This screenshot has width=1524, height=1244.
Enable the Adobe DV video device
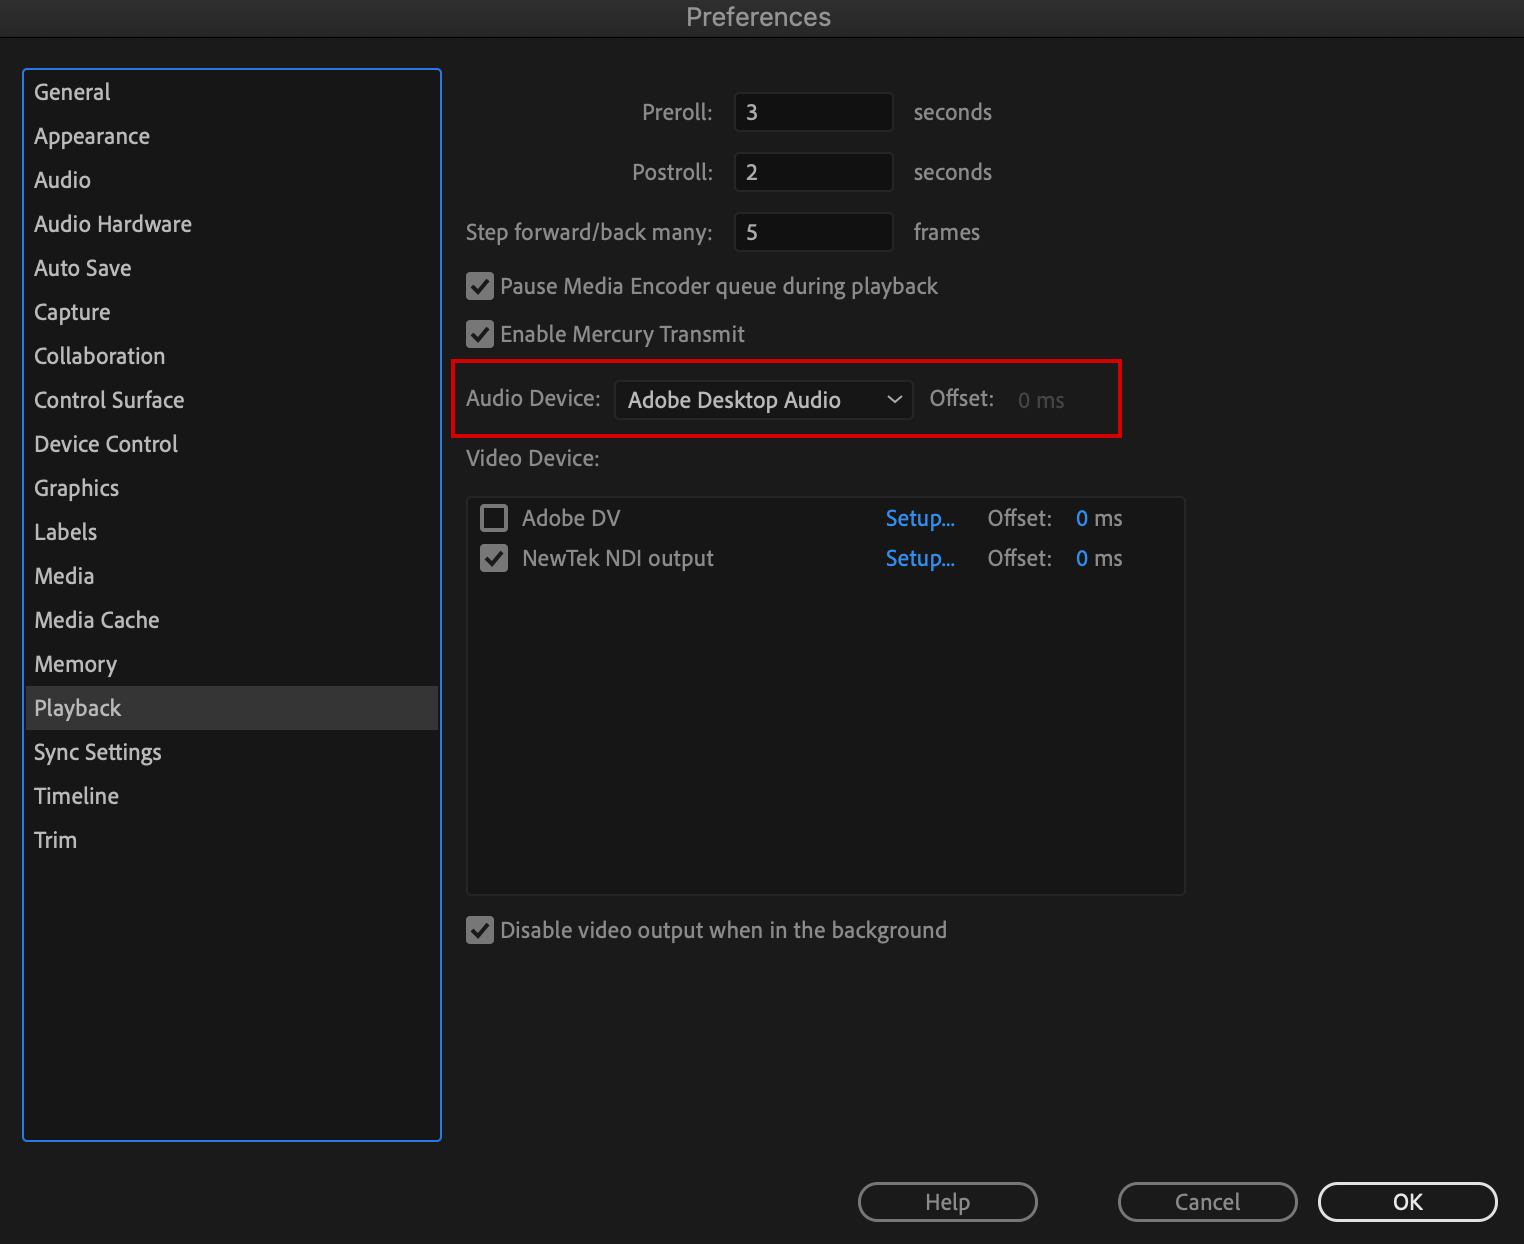pyautogui.click(x=493, y=518)
